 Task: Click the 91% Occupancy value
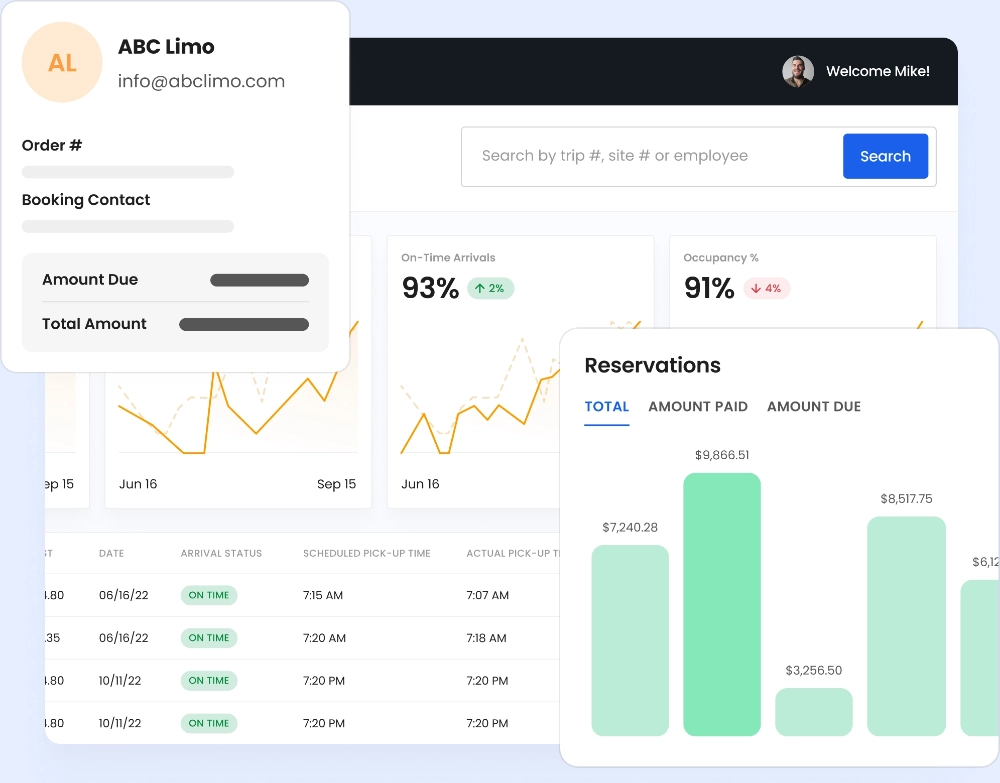tap(709, 288)
